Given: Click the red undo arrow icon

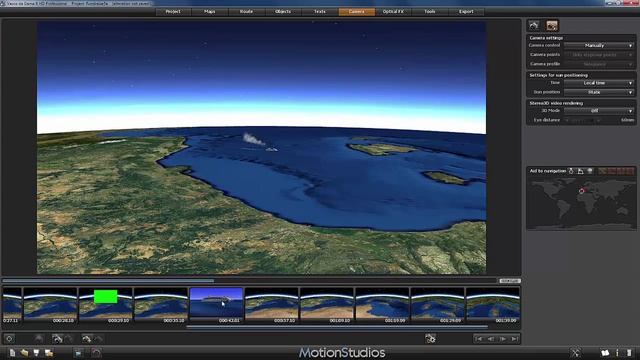Looking at the screenshot, I should pyautogui.click(x=96, y=353).
